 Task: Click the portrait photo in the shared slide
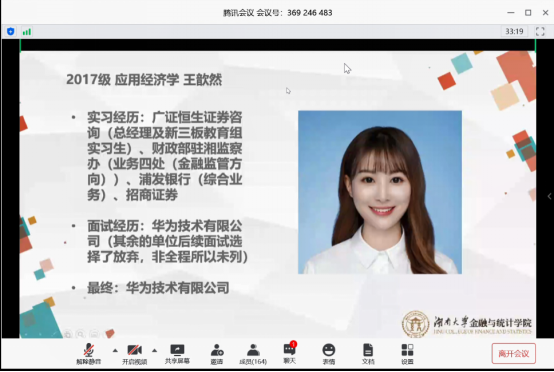(x=380, y=192)
